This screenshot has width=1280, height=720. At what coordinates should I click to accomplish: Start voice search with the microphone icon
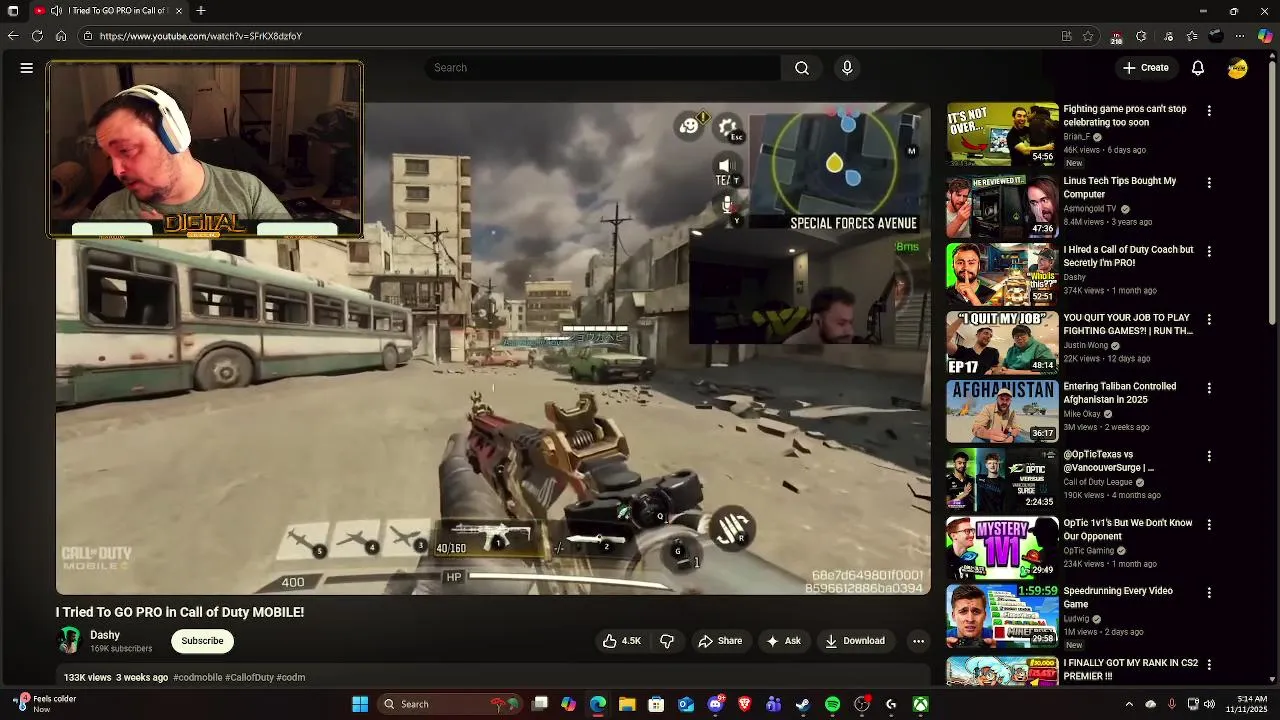coord(847,68)
